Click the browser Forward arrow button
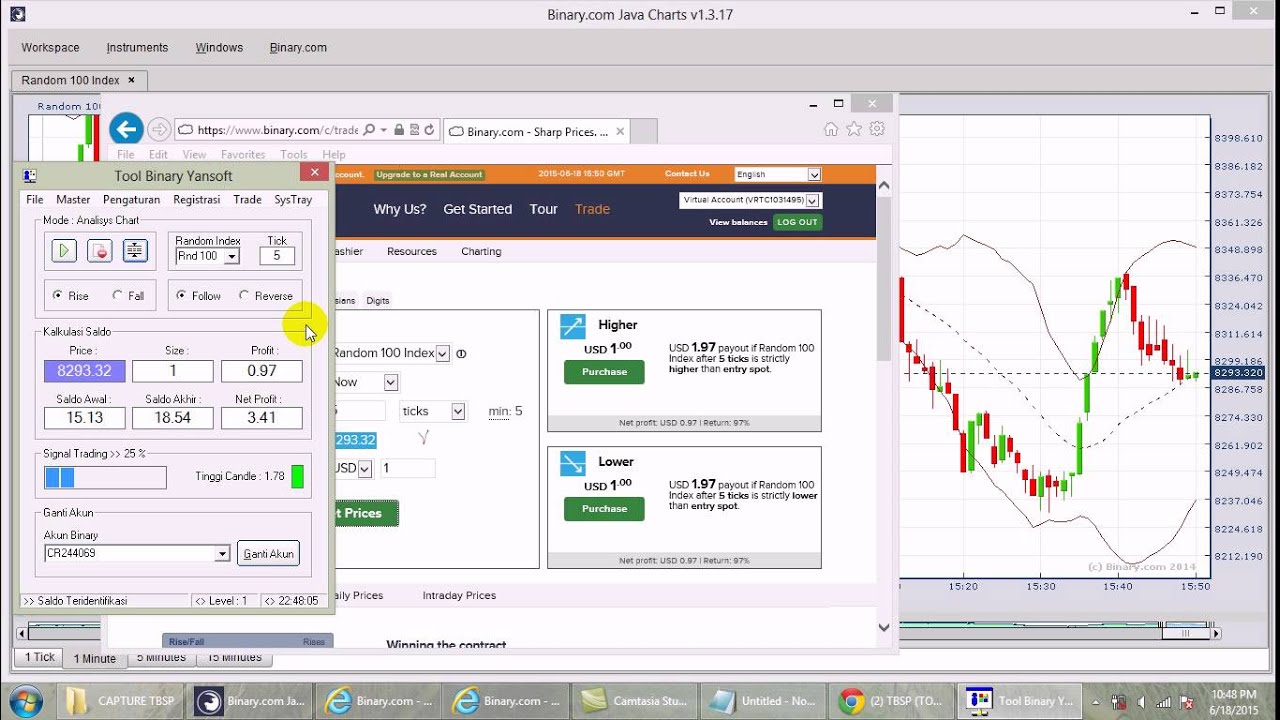Screen dimensions: 1280x720 pos(158,129)
